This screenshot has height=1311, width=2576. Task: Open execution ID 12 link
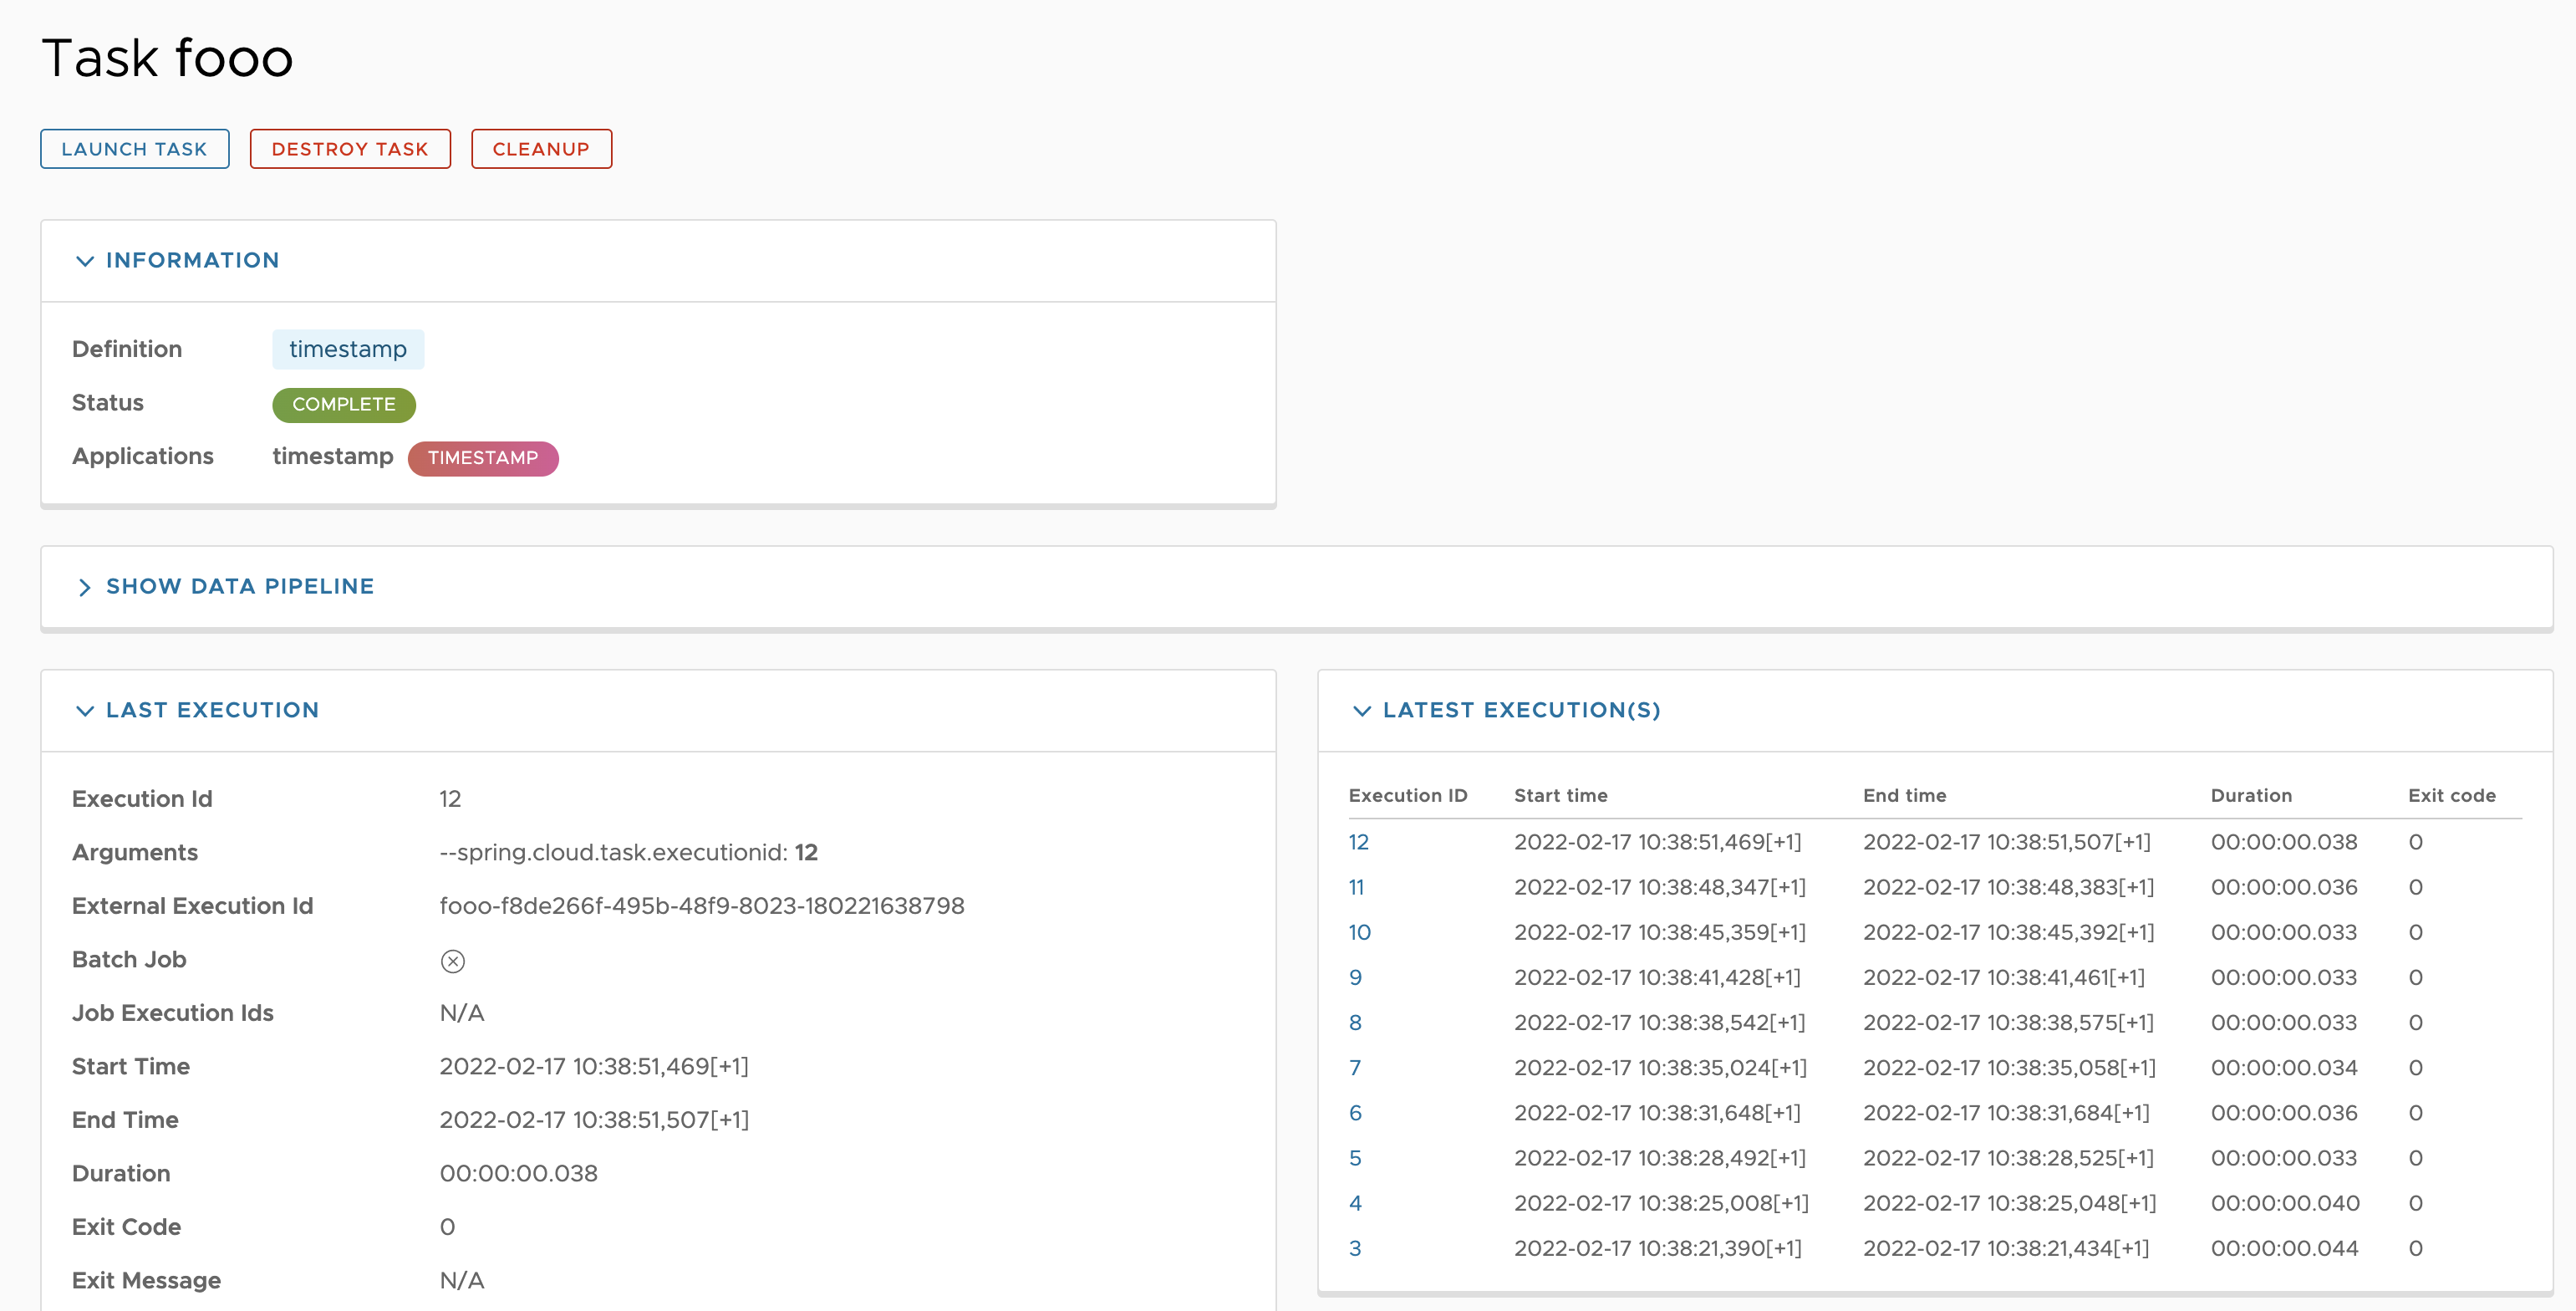(1357, 842)
